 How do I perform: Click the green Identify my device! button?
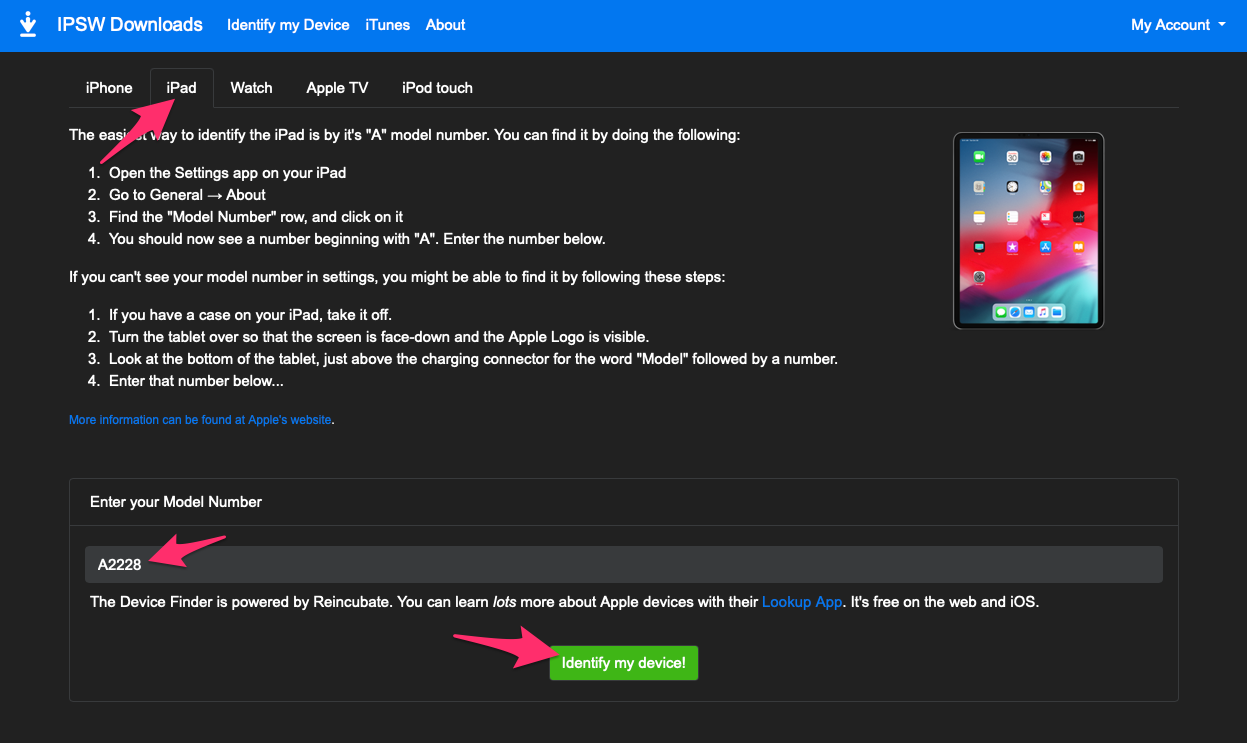(624, 663)
